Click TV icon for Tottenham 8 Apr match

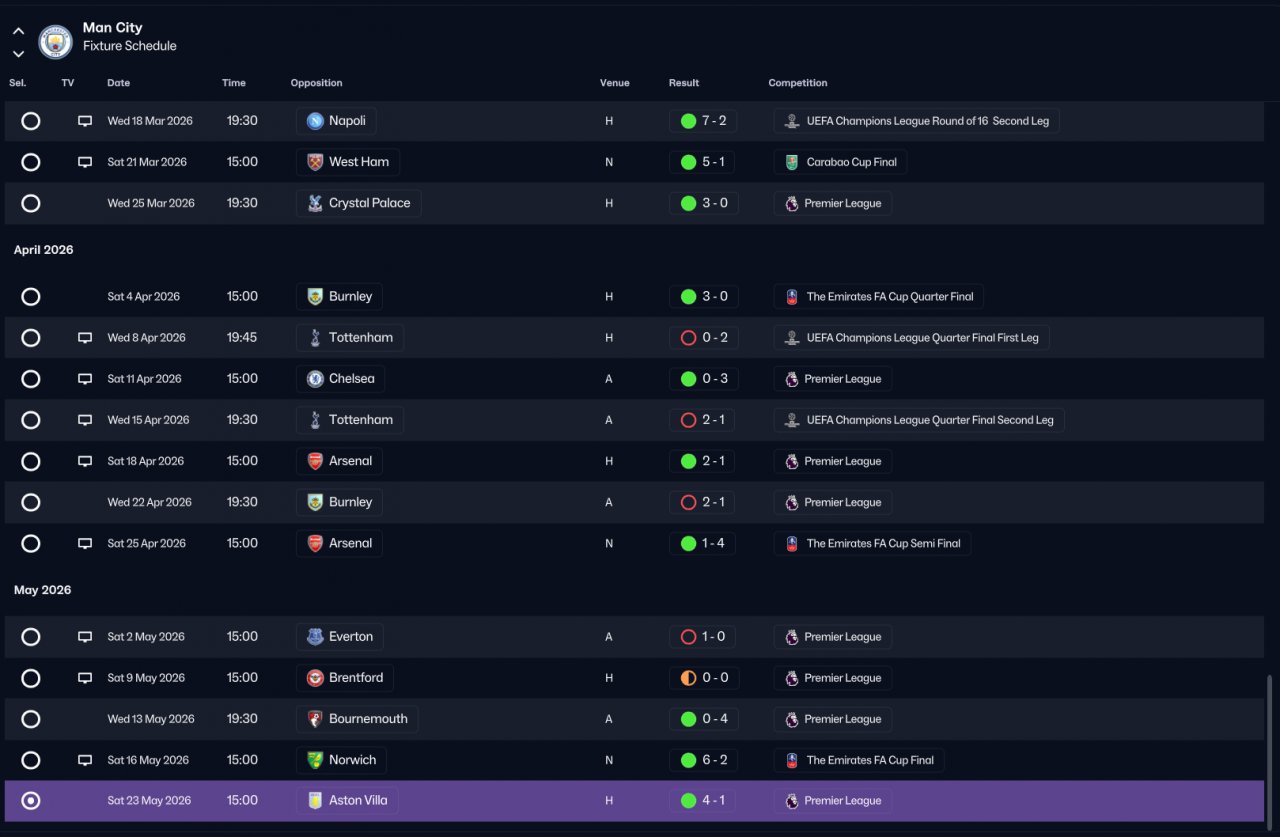coord(85,338)
